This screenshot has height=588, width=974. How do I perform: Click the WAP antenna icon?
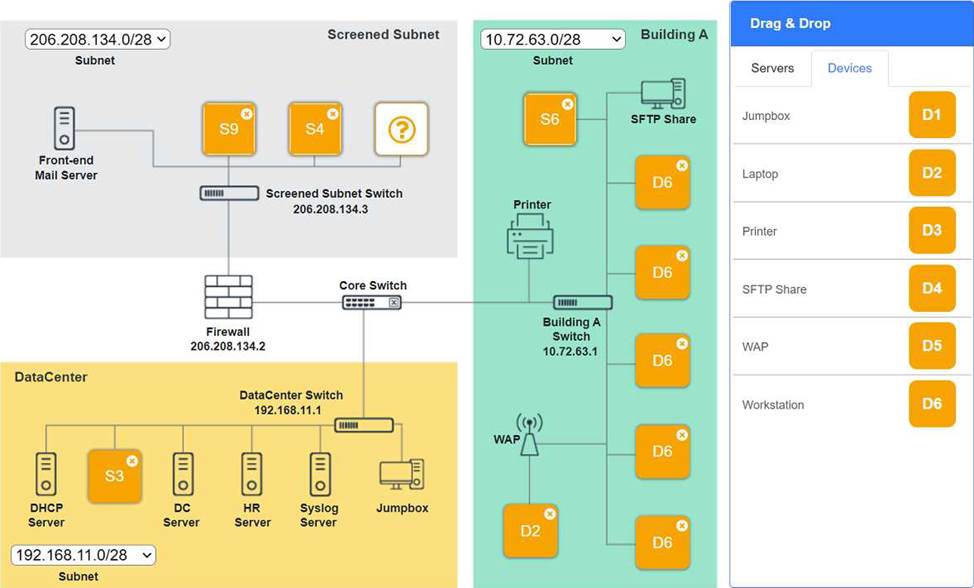click(x=529, y=435)
